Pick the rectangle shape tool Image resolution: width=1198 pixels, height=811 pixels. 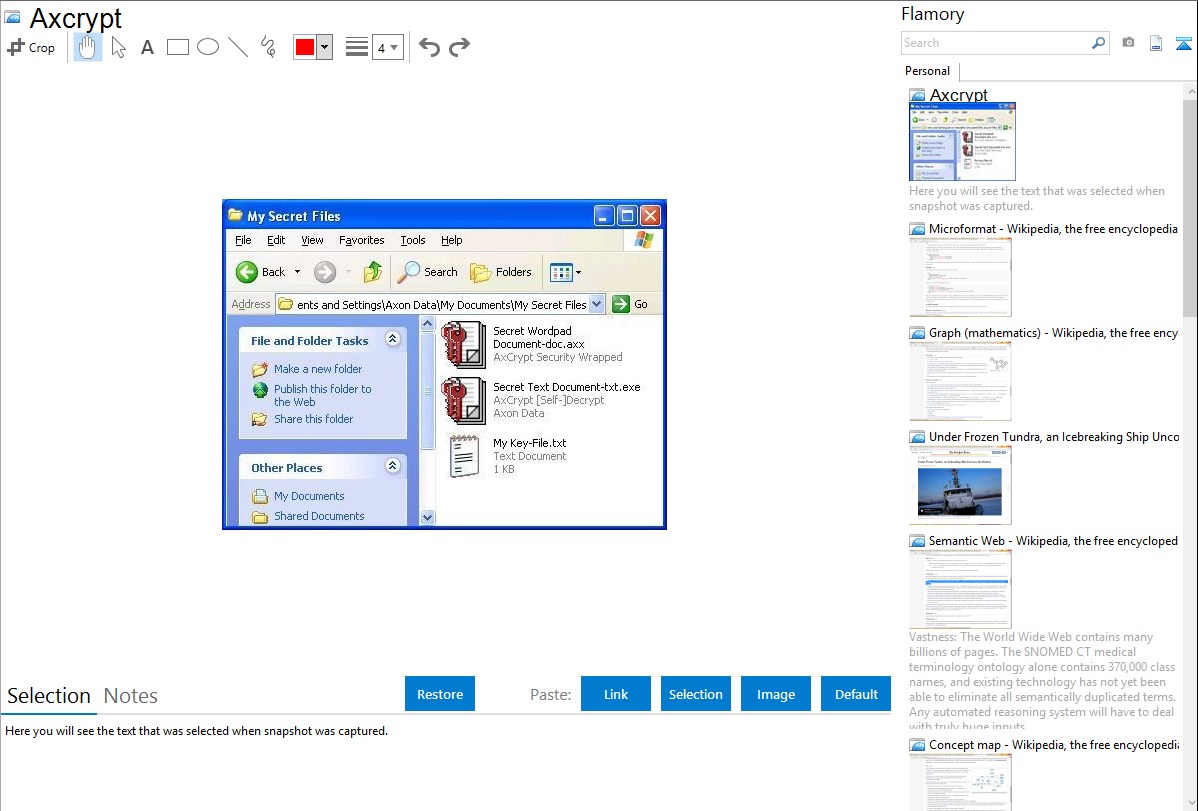(x=177, y=47)
